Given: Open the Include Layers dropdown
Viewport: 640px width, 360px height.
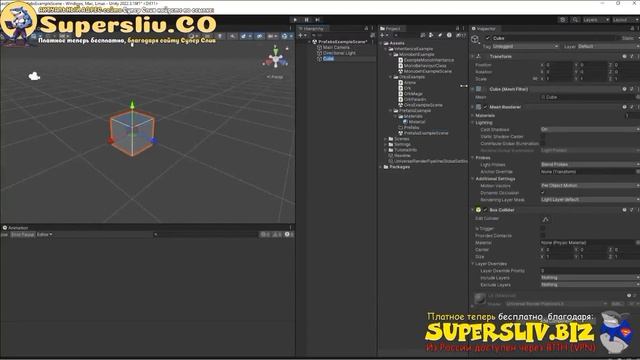Looking at the screenshot, I should tap(590, 278).
